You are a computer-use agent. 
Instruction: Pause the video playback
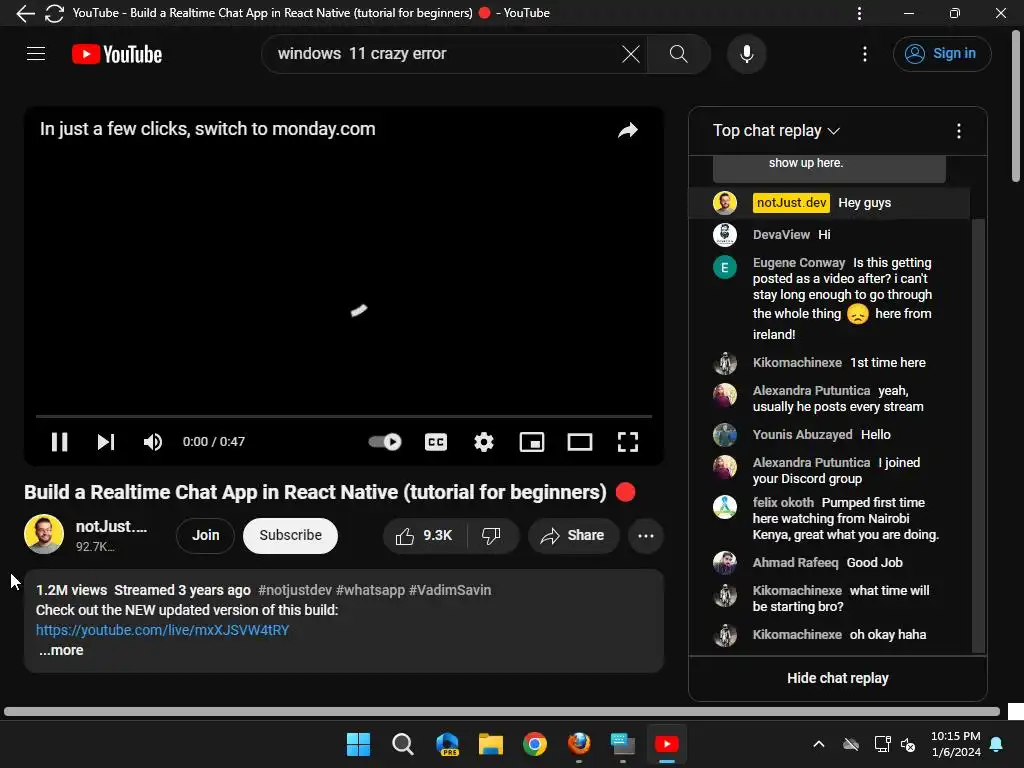pos(59,442)
